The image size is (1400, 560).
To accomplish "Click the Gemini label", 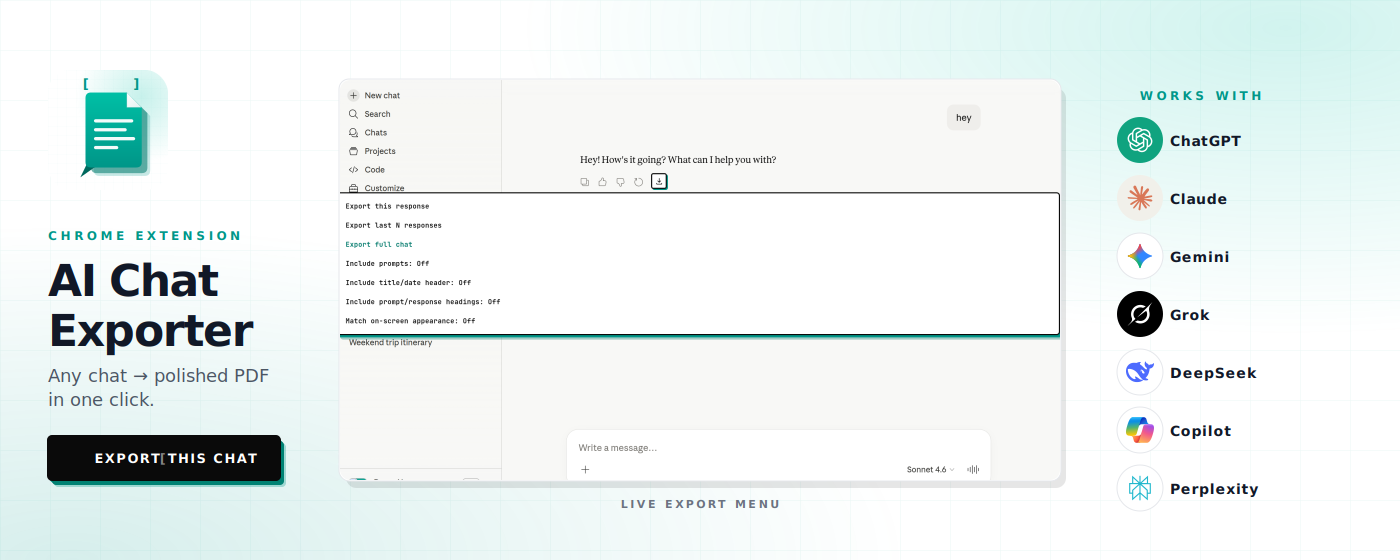I will click(1200, 257).
